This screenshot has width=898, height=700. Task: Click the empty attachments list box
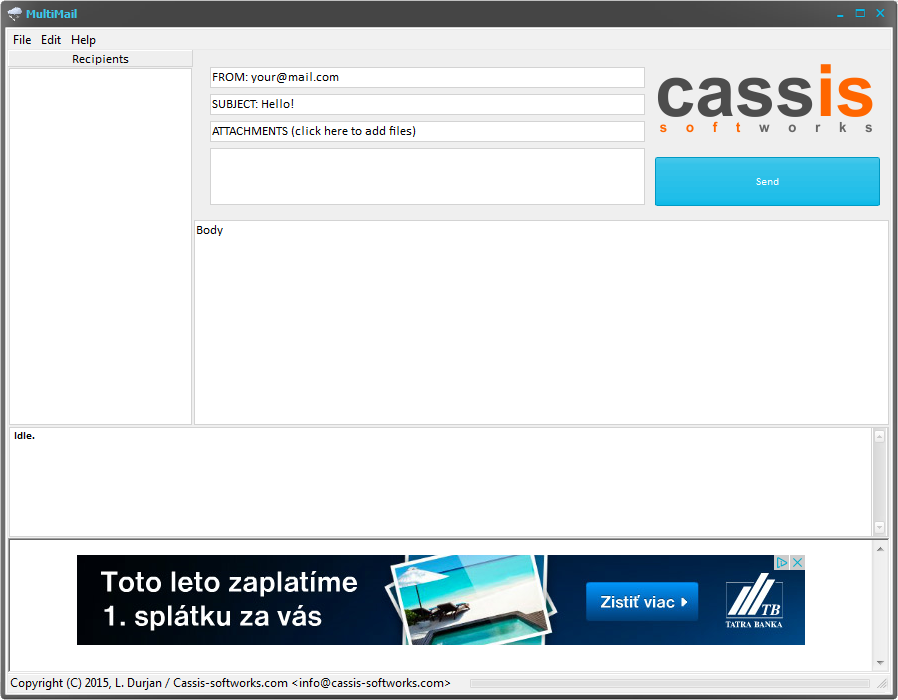coord(427,176)
